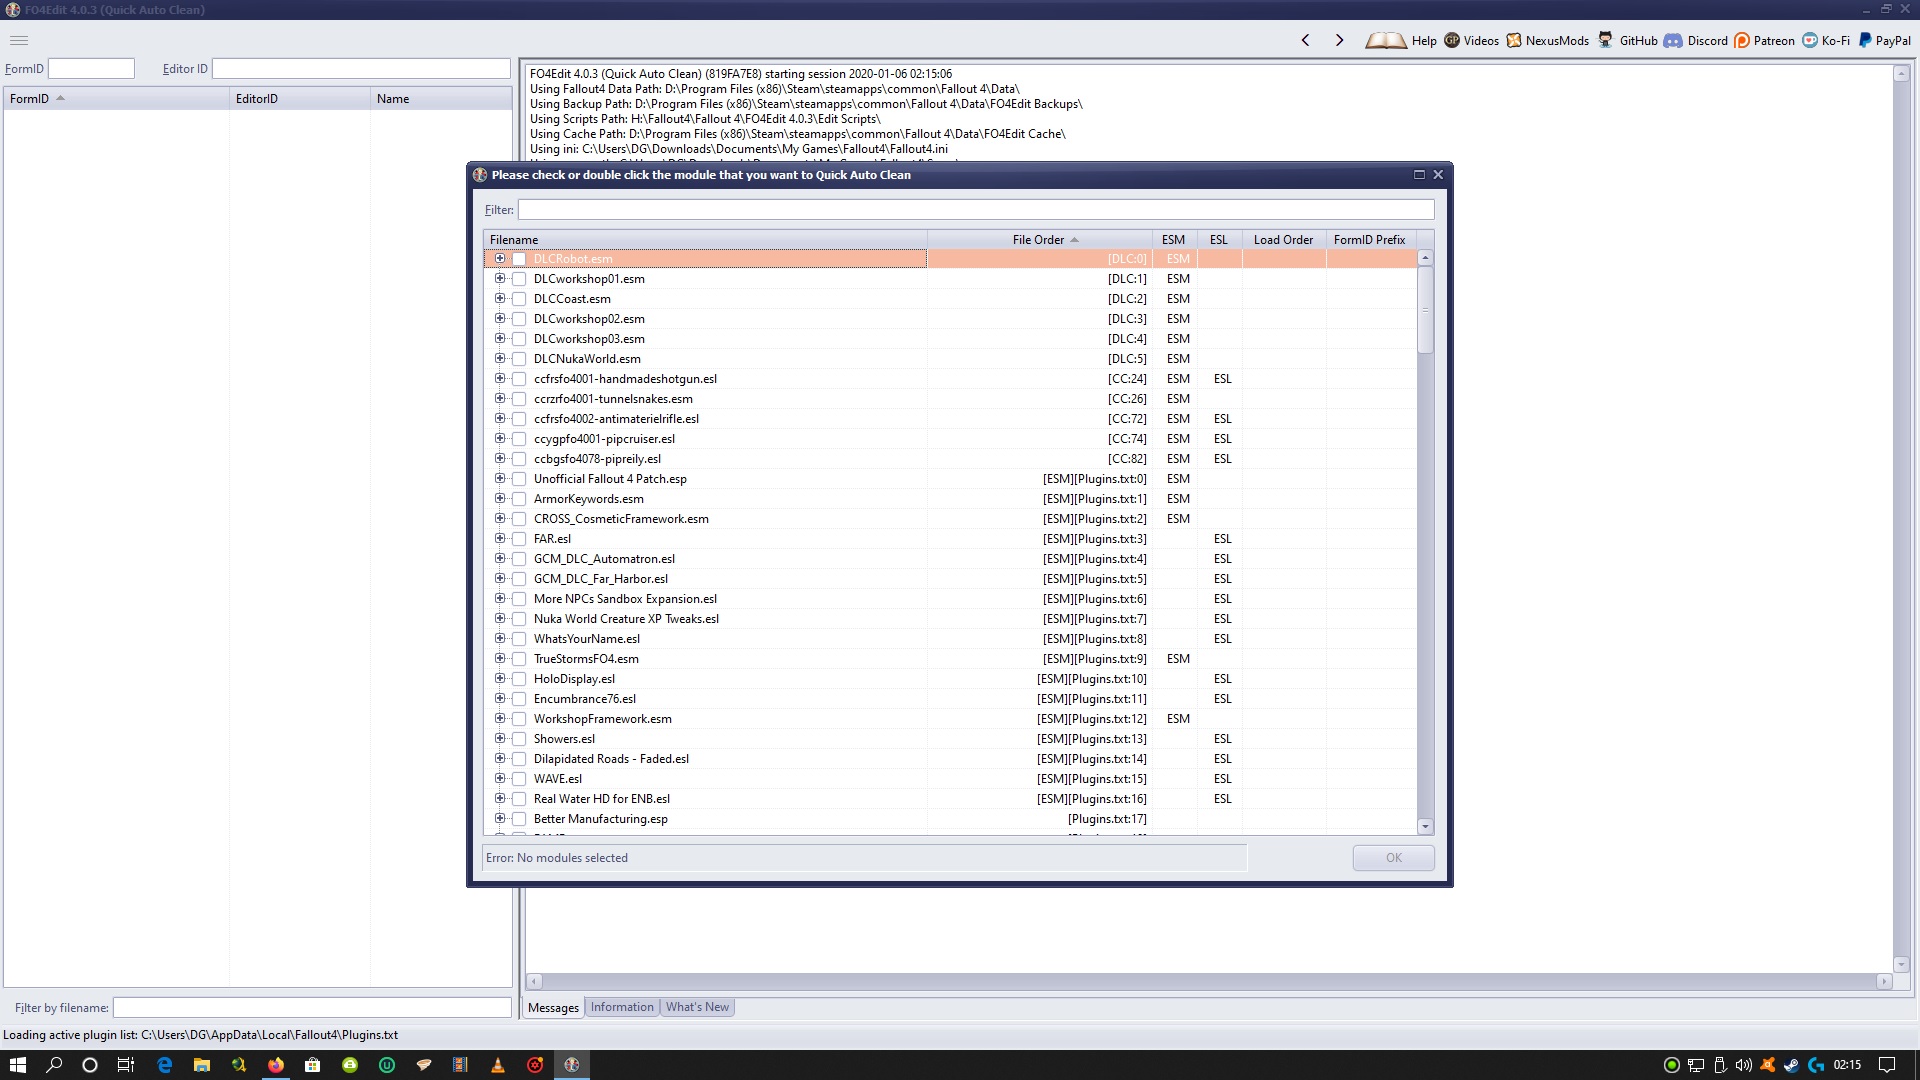The height and width of the screenshot is (1080, 1920).
Task: Expand the DLCNukaWorld.esm tree node
Action: tap(500, 359)
